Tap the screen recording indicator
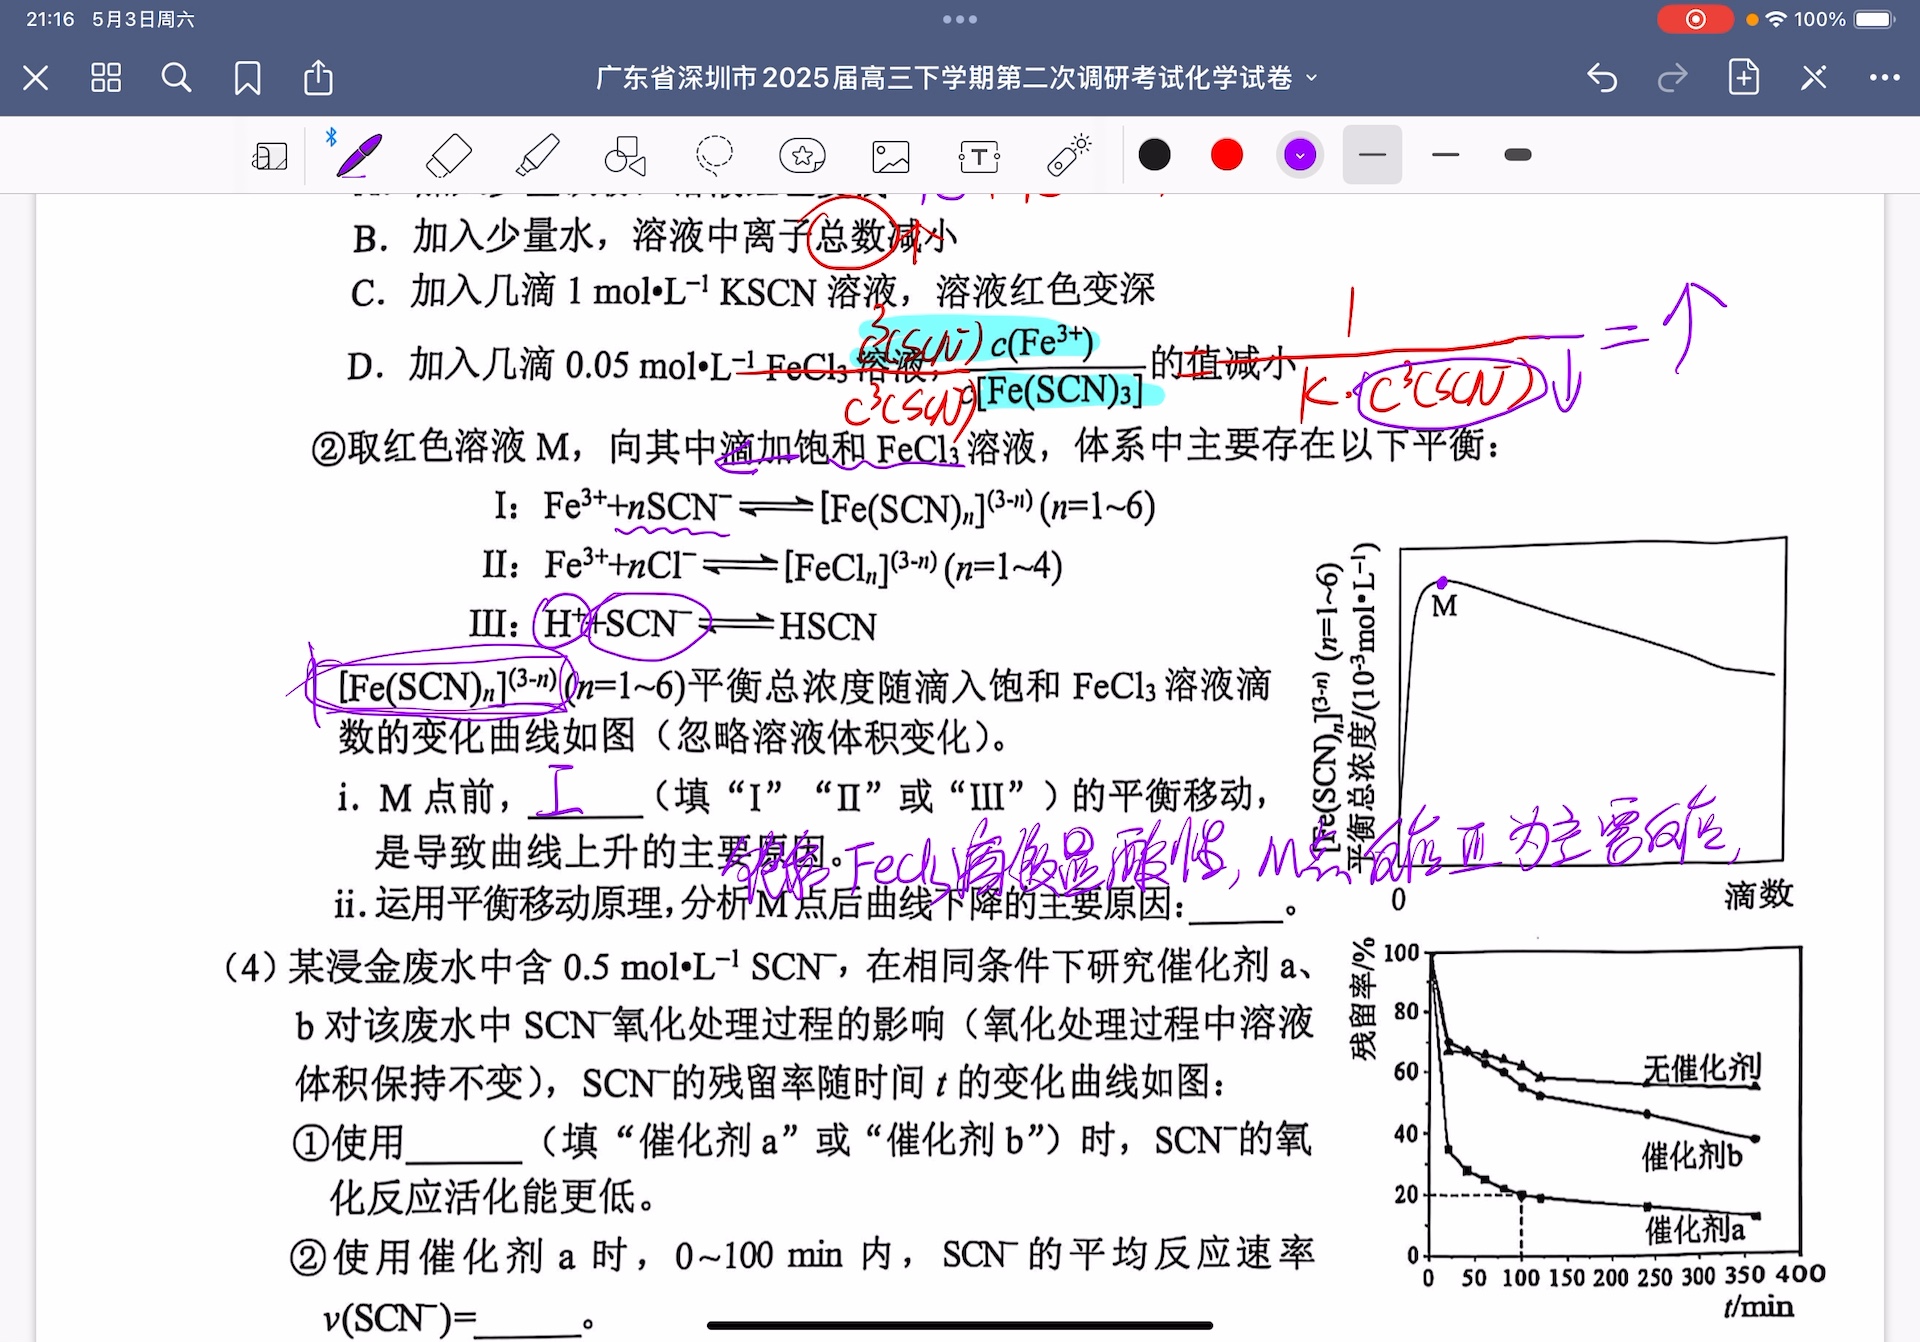The height and width of the screenshot is (1342, 1920). [1695, 19]
